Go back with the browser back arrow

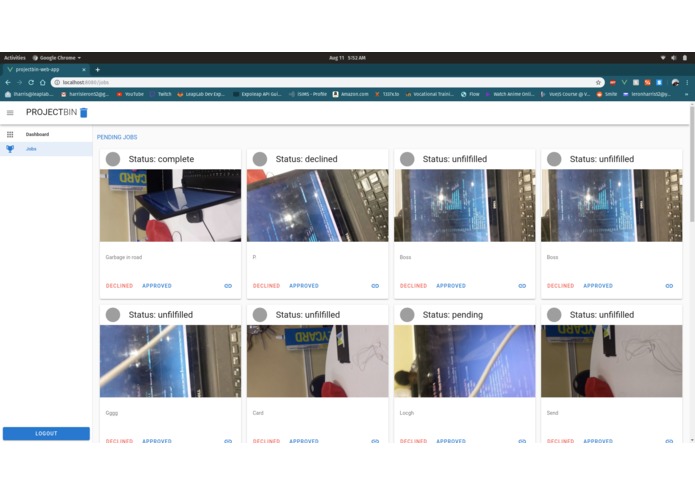(x=8, y=82)
